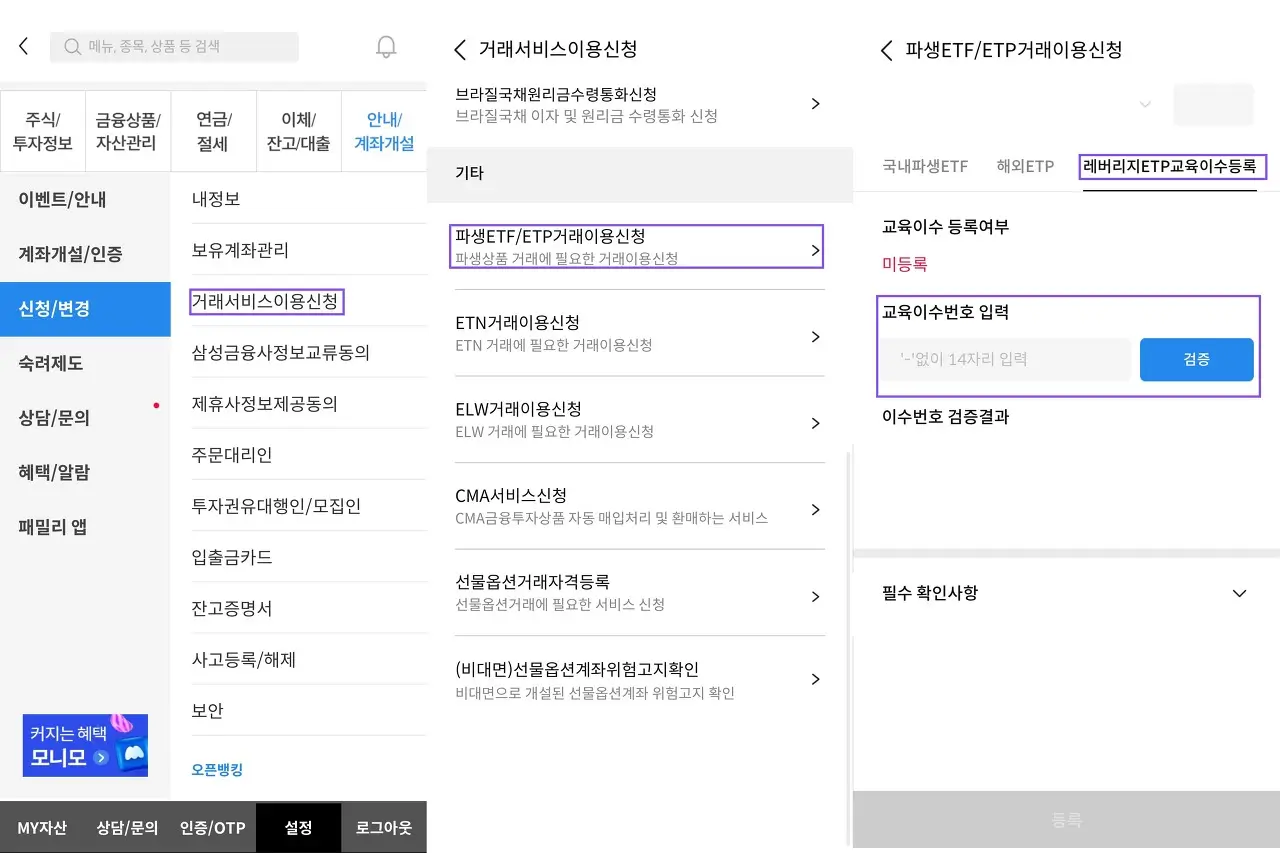Tap 인증/OTP in bottom bar

(213, 828)
